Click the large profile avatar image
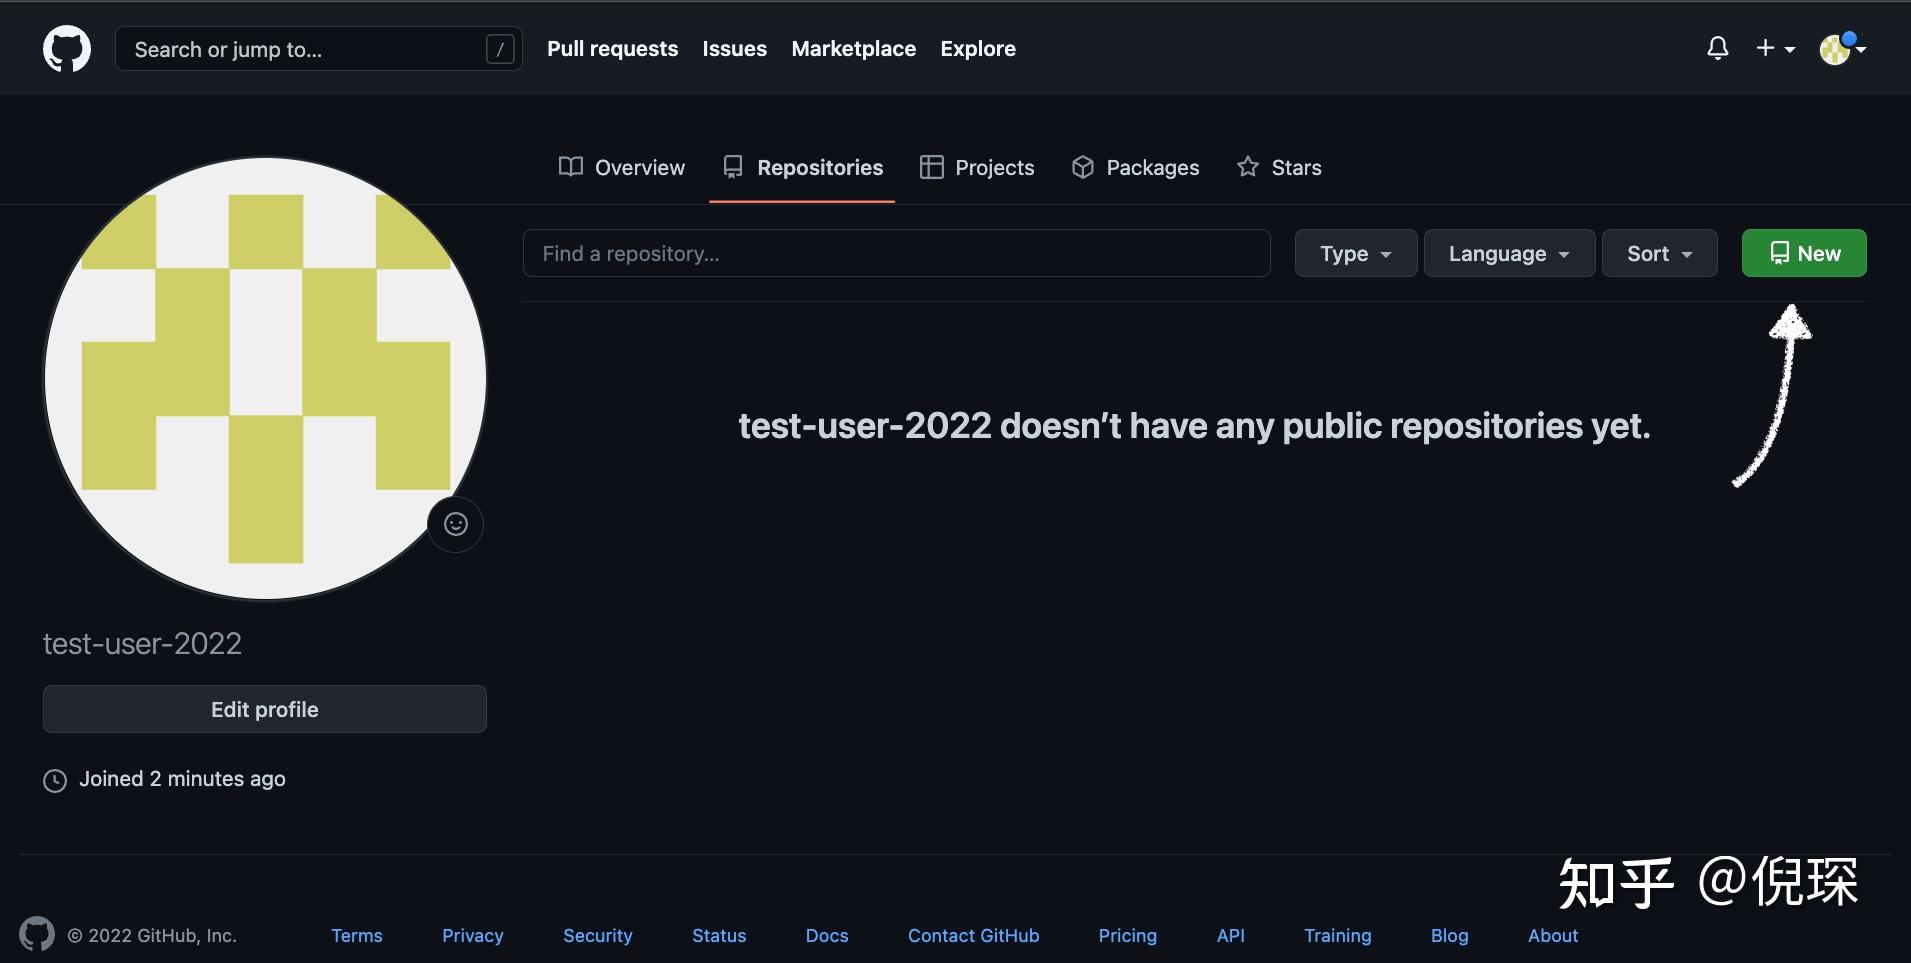Image resolution: width=1911 pixels, height=963 pixels. (x=265, y=379)
